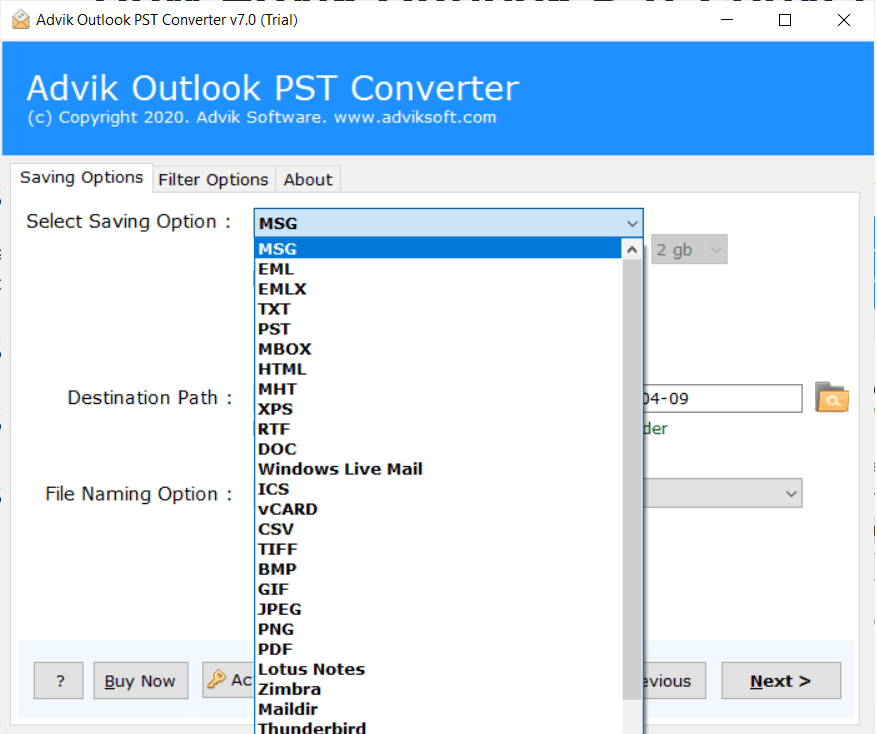Choose MHT from the dropdown list
Image resolution: width=877 pixels, height=734 pixels.
coord(438,389)
